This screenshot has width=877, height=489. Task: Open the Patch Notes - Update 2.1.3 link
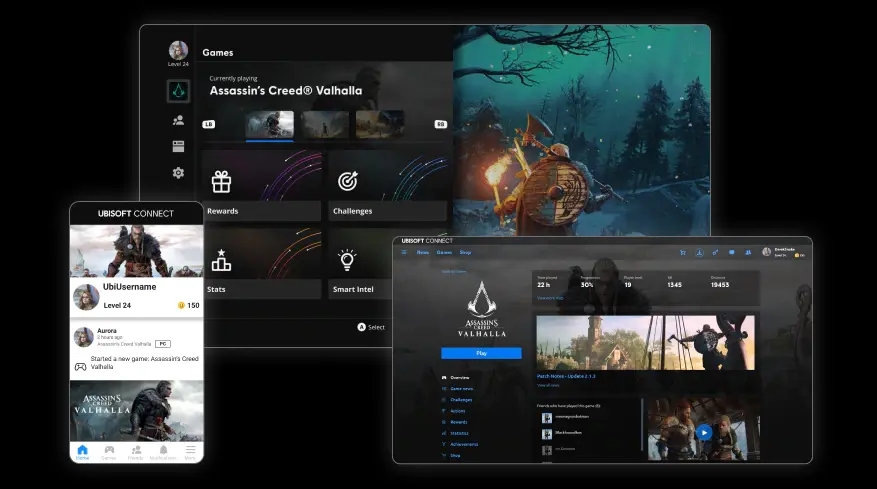point(566,377)
